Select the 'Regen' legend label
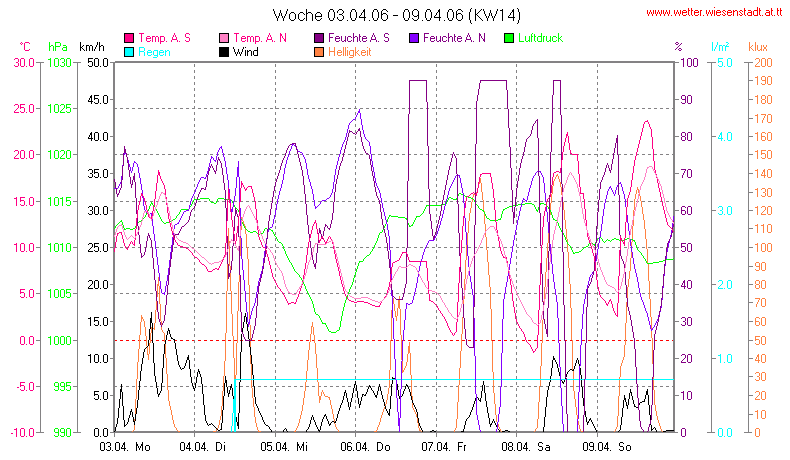This screenshot has height=460, width=790. click(x=154, y=52)
